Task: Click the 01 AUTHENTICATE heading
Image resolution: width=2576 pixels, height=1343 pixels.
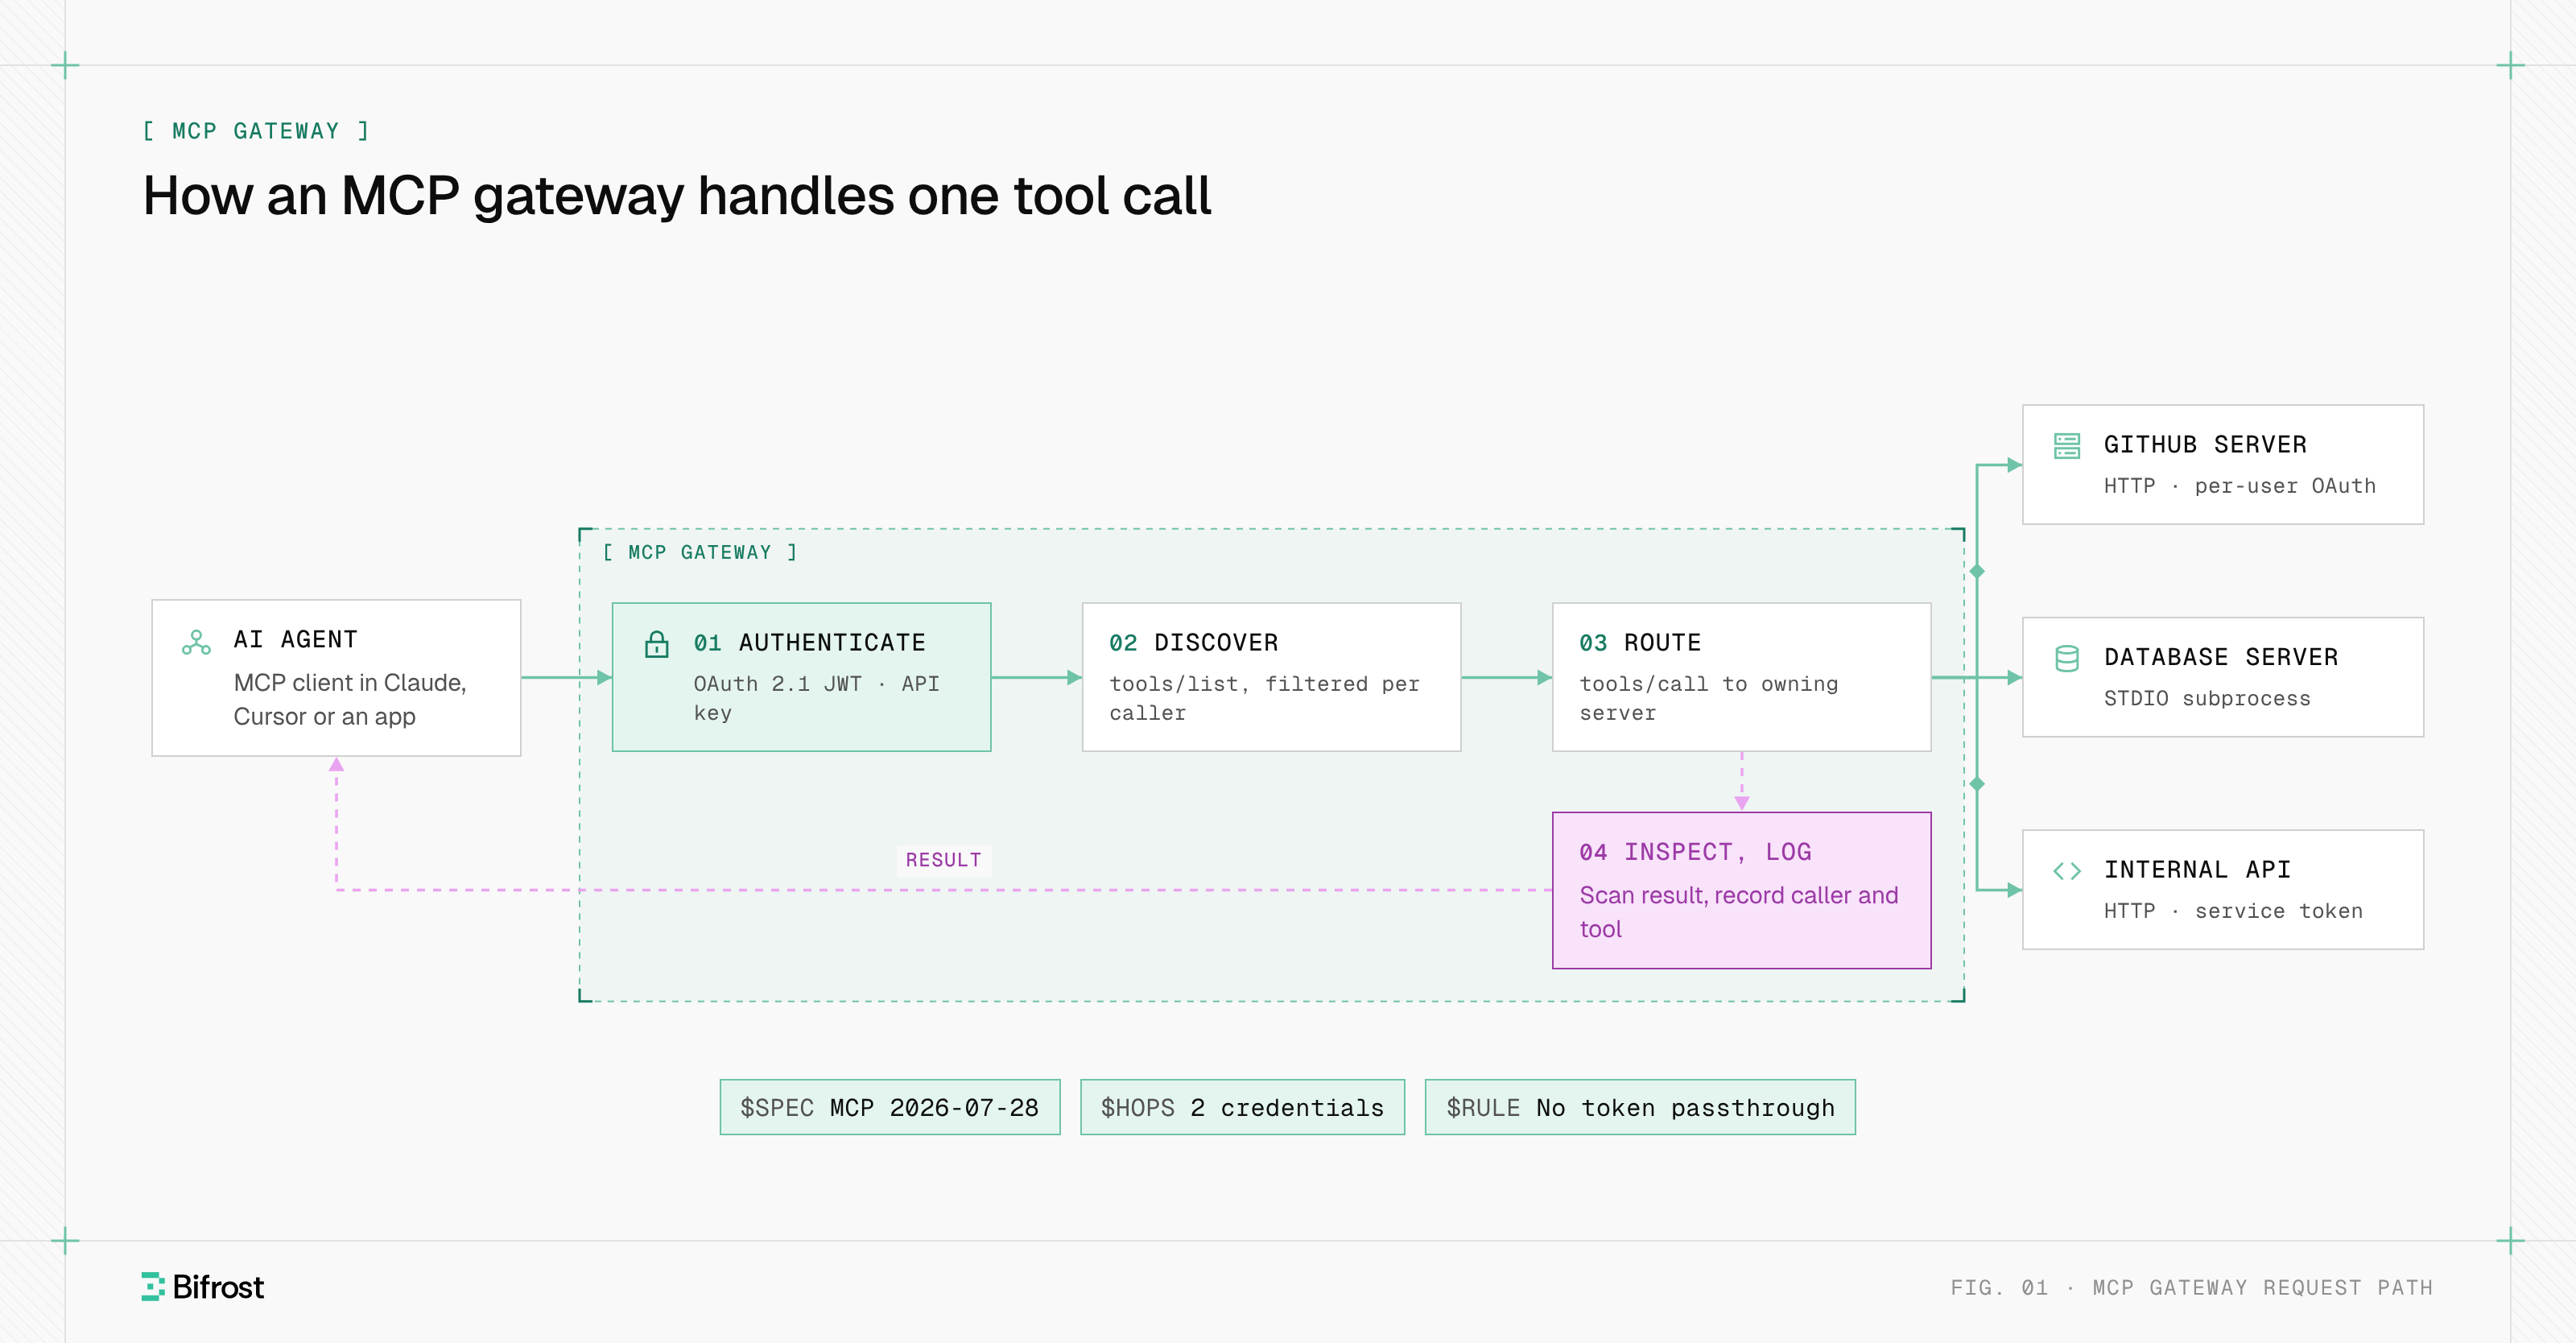Action: [x=809, y=643]
